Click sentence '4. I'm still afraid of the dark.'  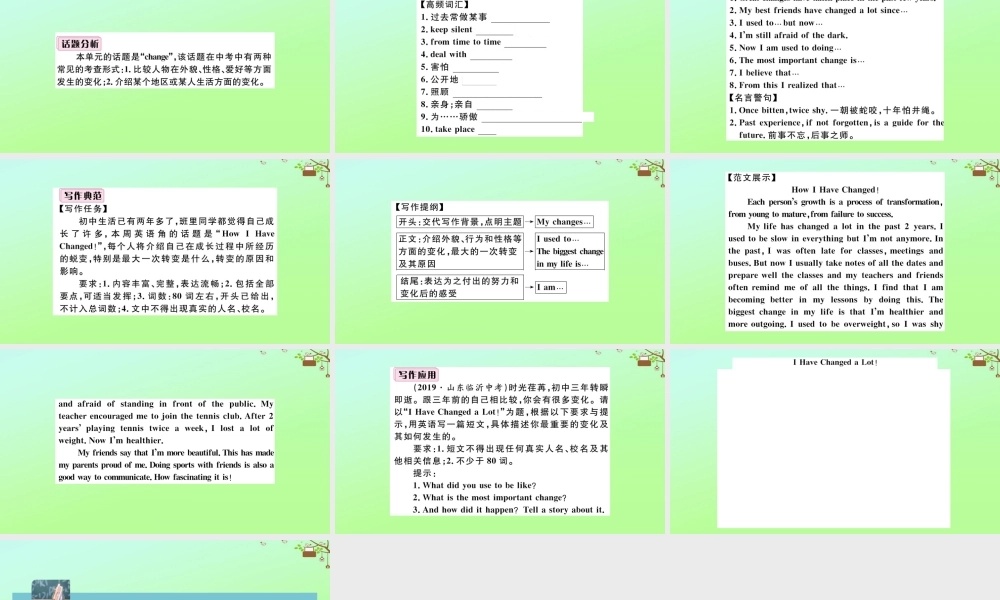788,35
